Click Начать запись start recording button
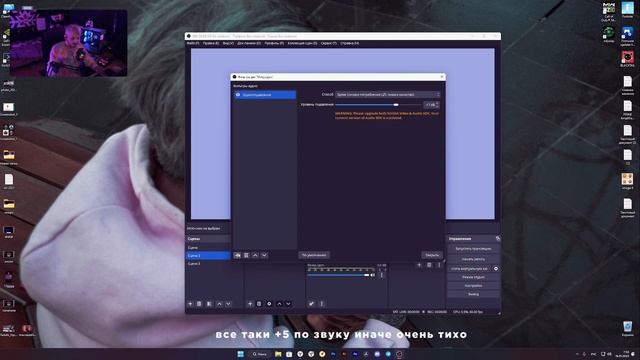 click(473, 259)
